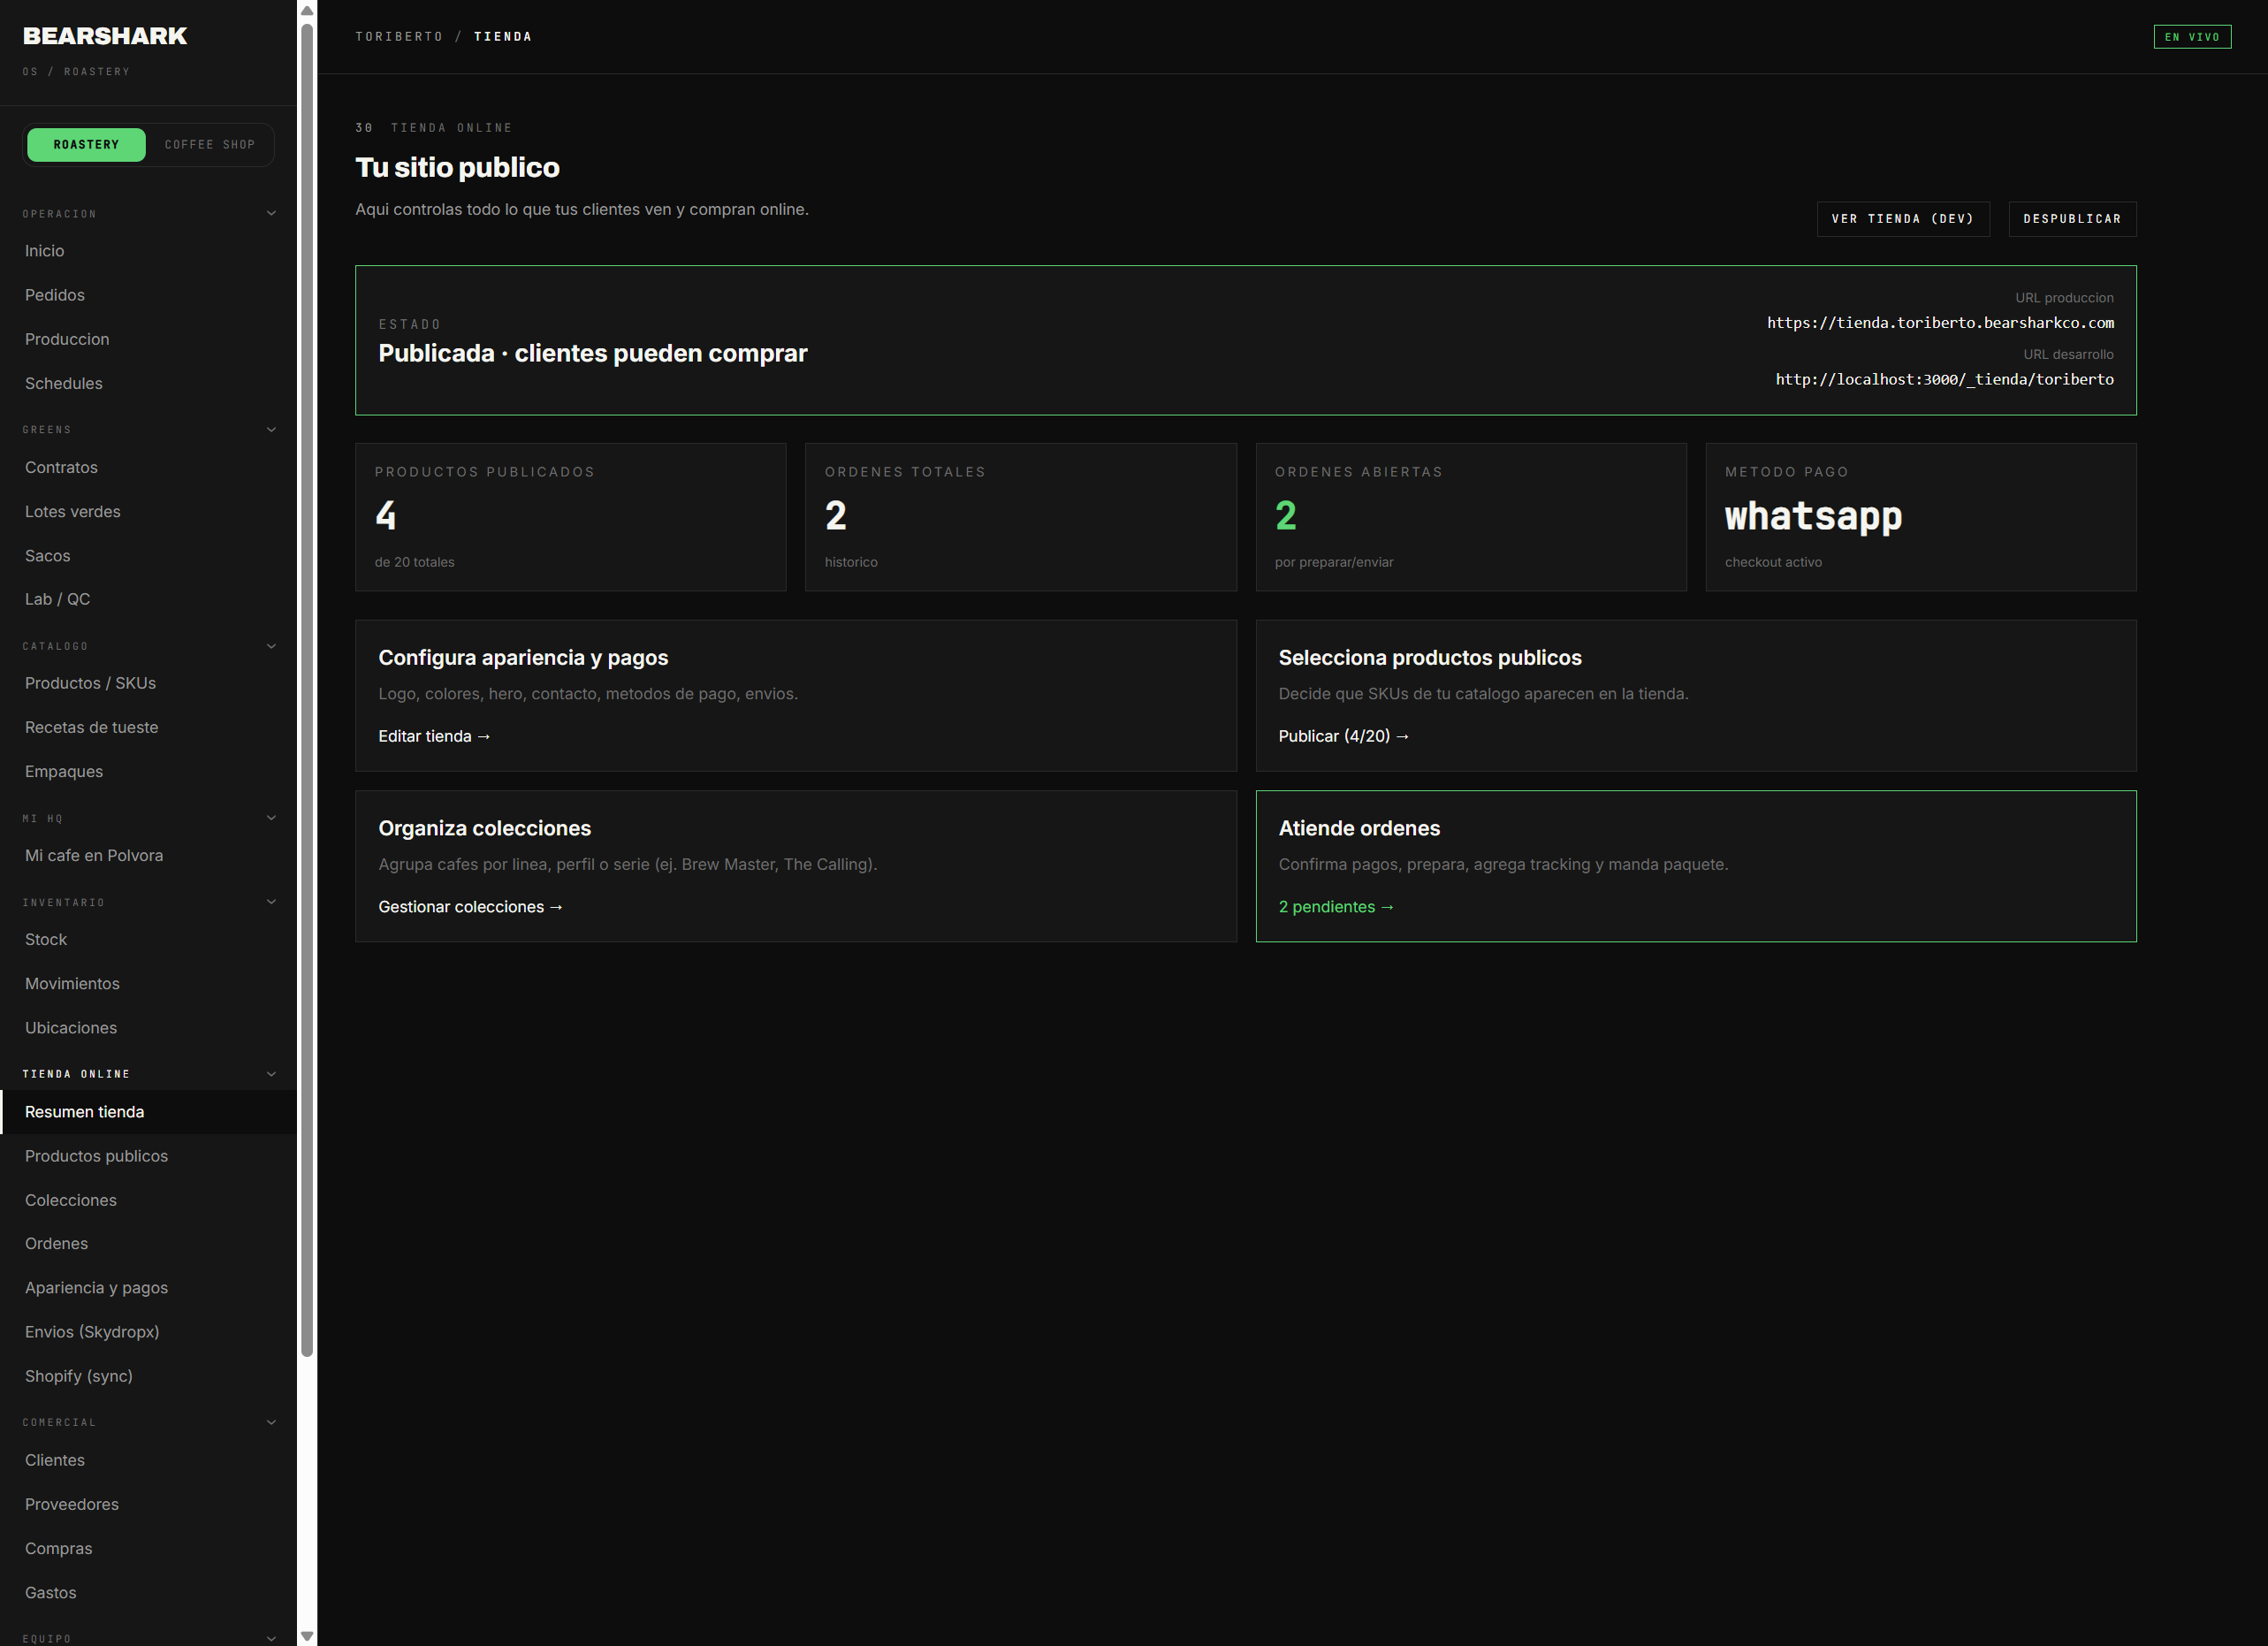Follow the Gestionar colecciones link
The height and width of the screenshot is (1646, 2268).
click(x=470, y=907)
